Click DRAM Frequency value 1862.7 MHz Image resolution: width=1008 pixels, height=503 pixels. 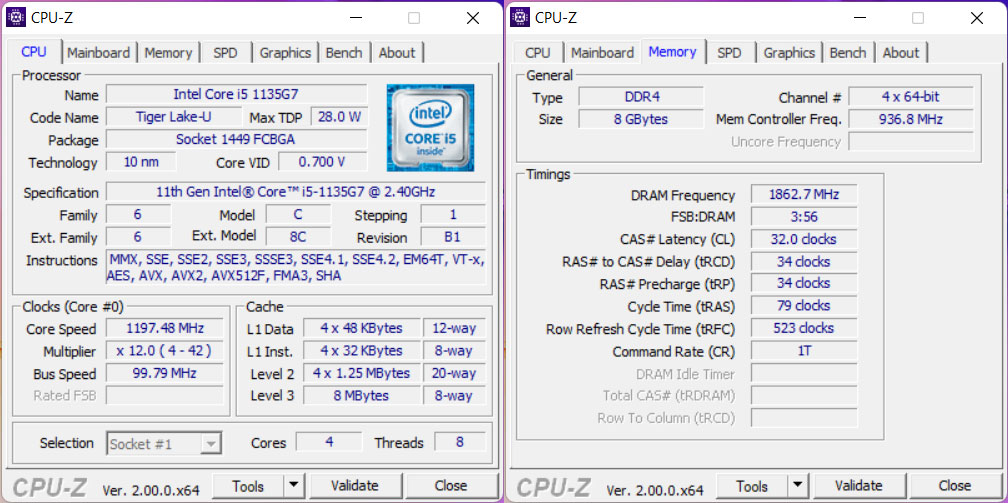tap(804, 194)
